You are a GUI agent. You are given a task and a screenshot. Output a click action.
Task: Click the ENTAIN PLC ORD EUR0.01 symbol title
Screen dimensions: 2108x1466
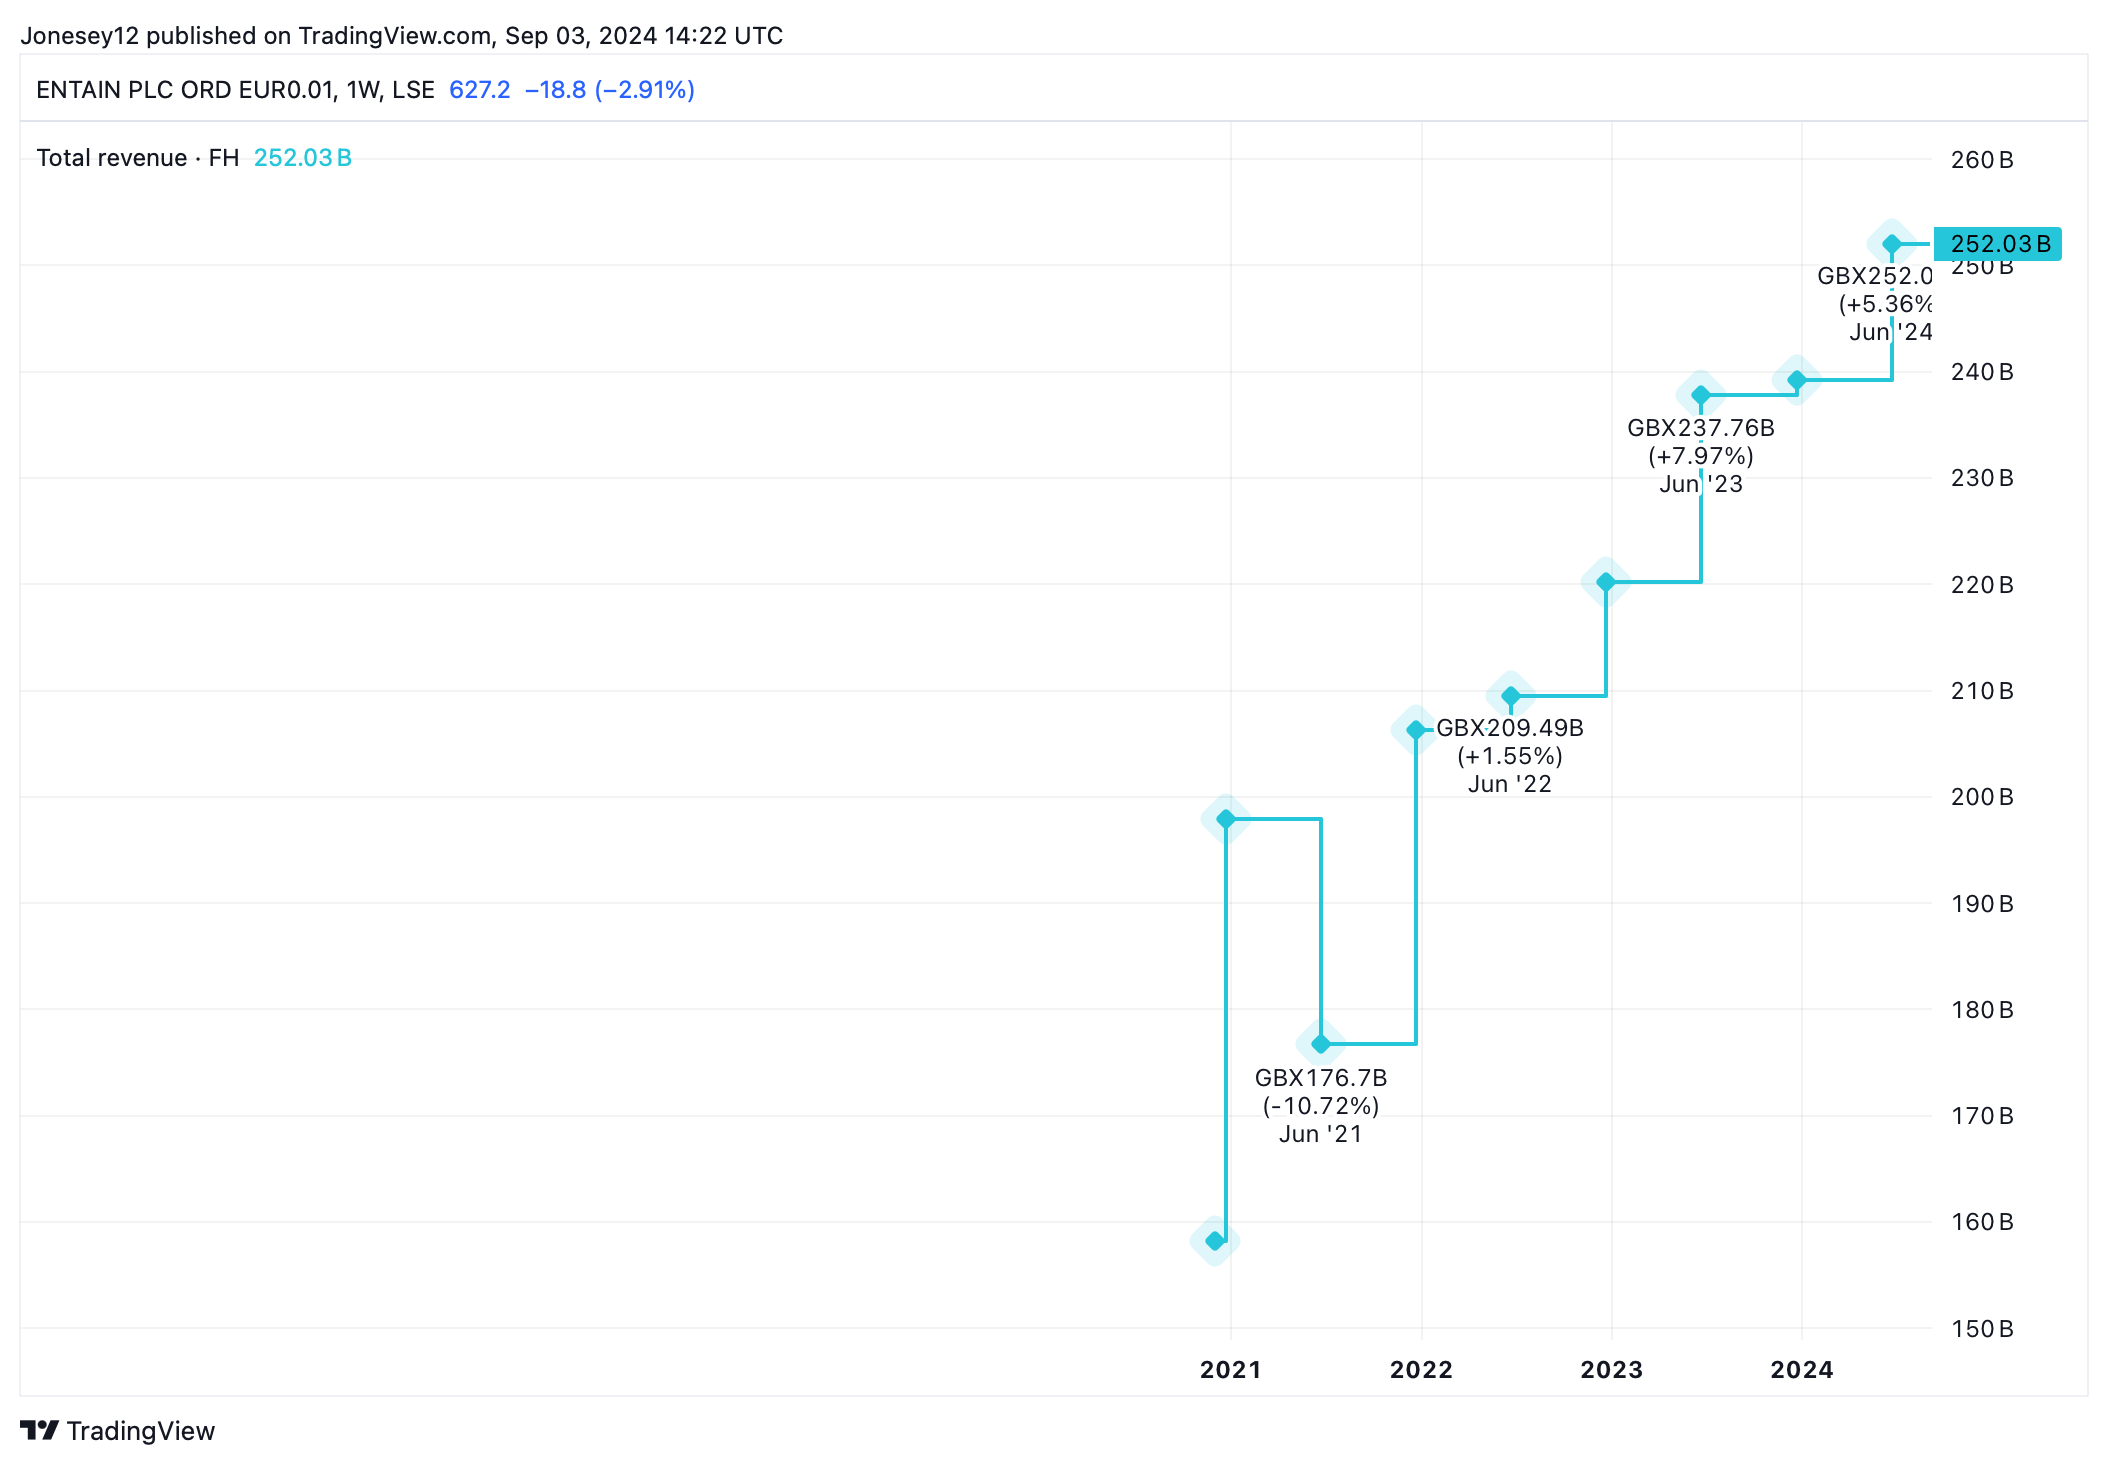pyautogui.click(x=185, y=90)
